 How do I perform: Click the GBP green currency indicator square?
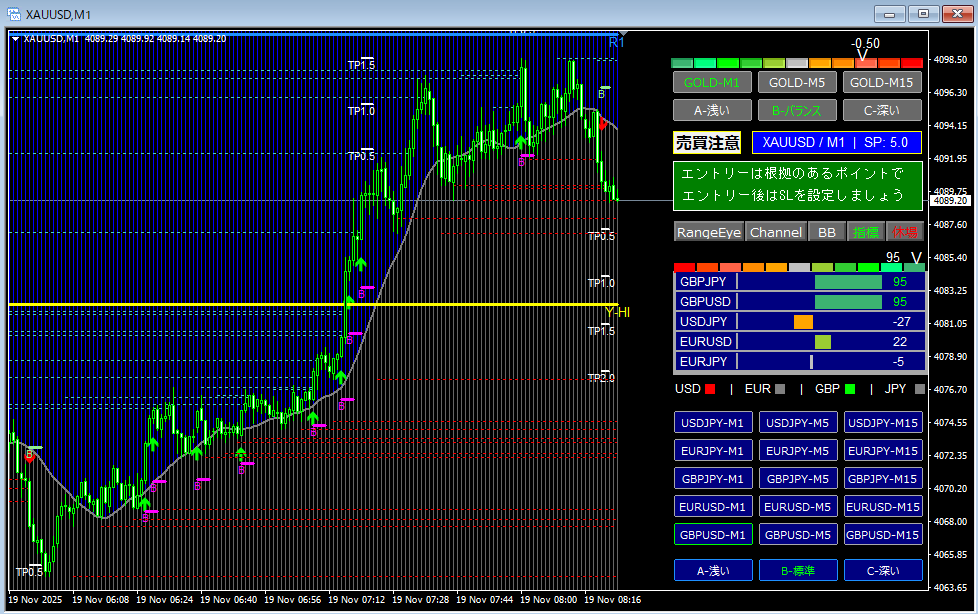pyautogui.click(x=851, y=389)
